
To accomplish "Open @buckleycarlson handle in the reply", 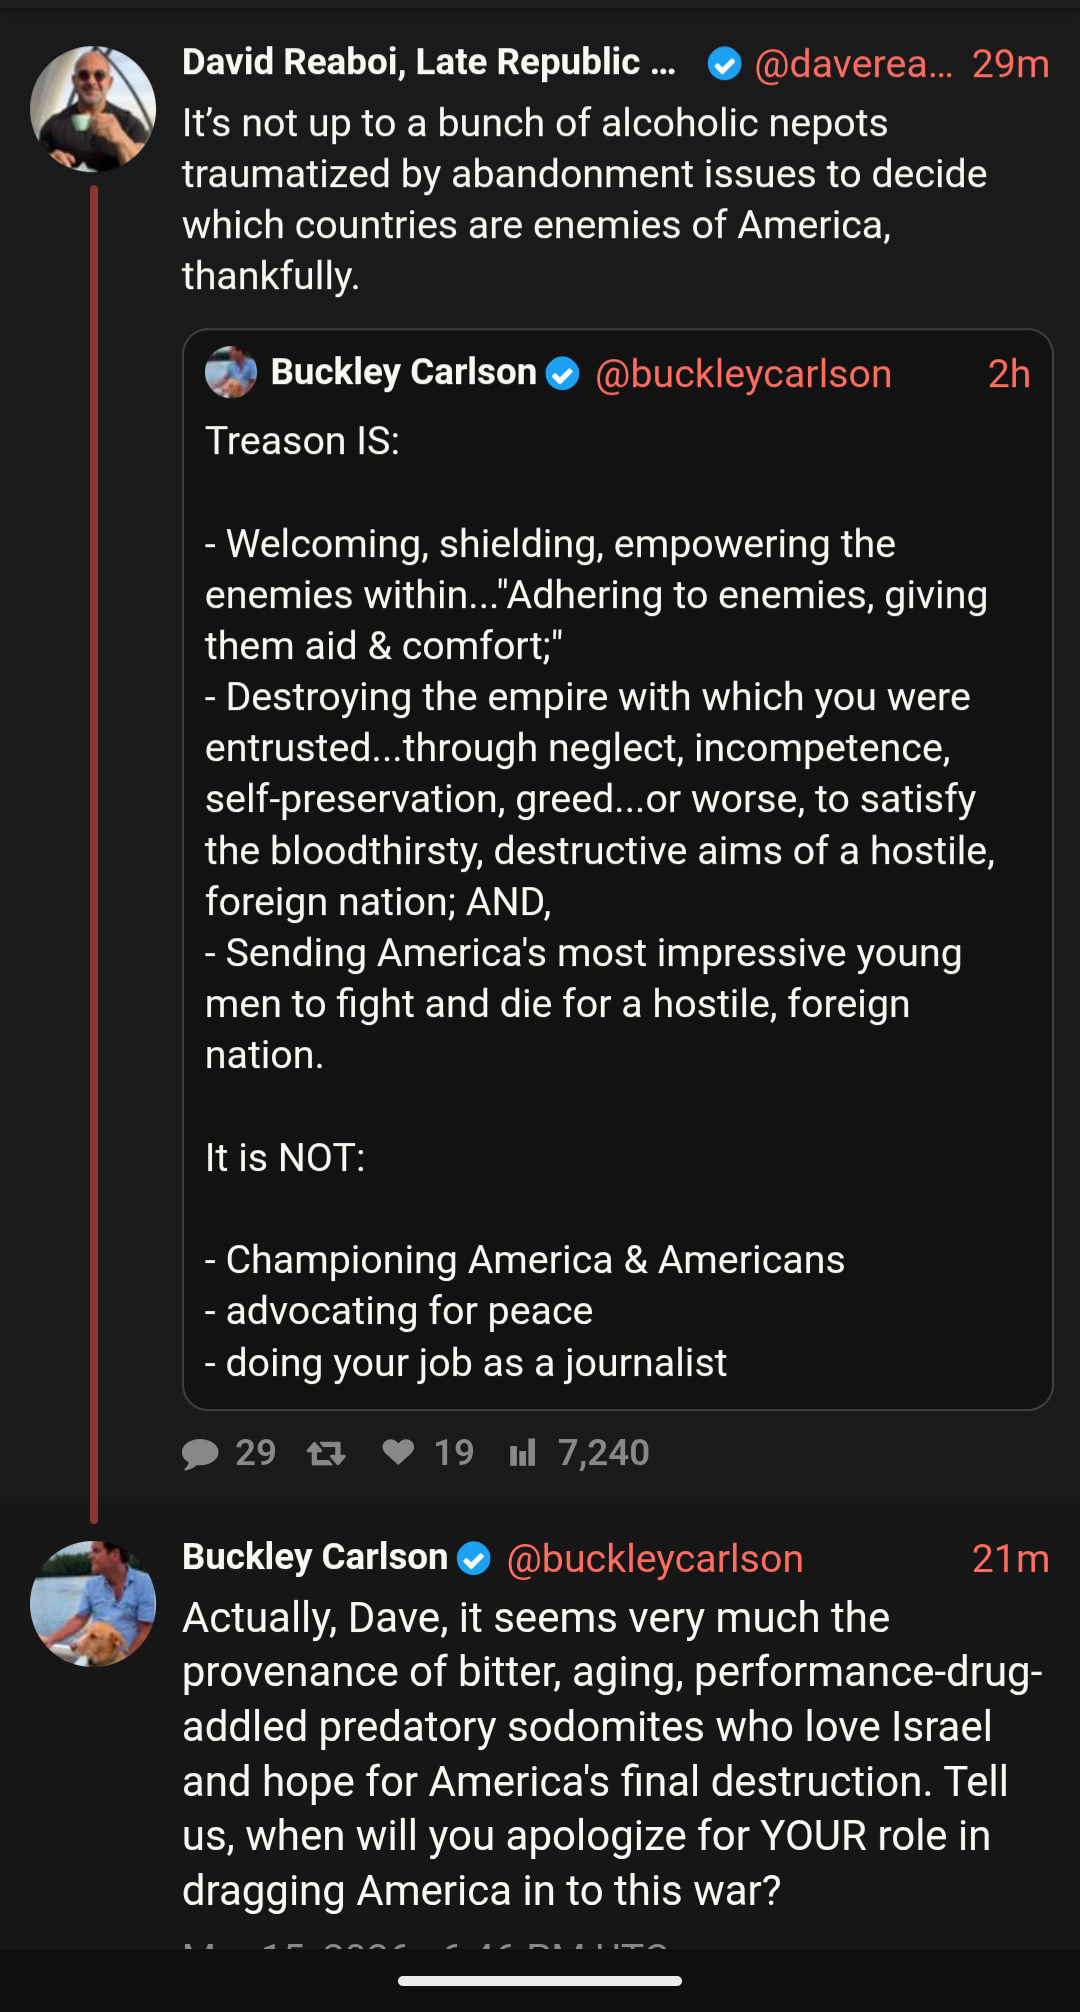I will pos(655,1559).
